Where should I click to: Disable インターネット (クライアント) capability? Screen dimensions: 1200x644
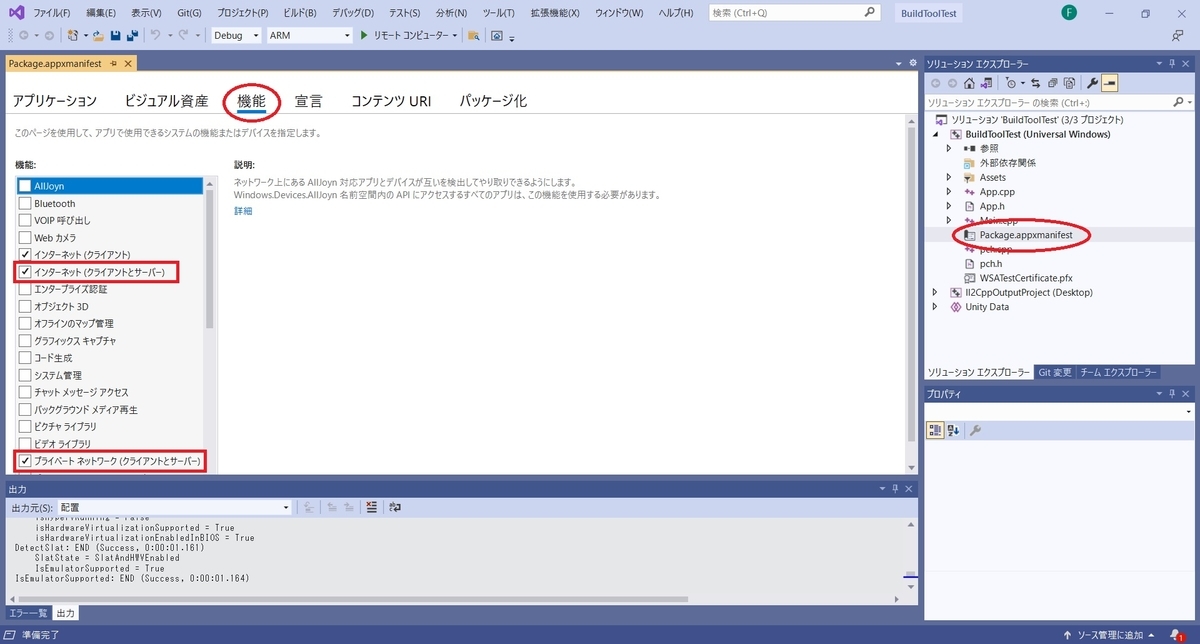point(24,254)
